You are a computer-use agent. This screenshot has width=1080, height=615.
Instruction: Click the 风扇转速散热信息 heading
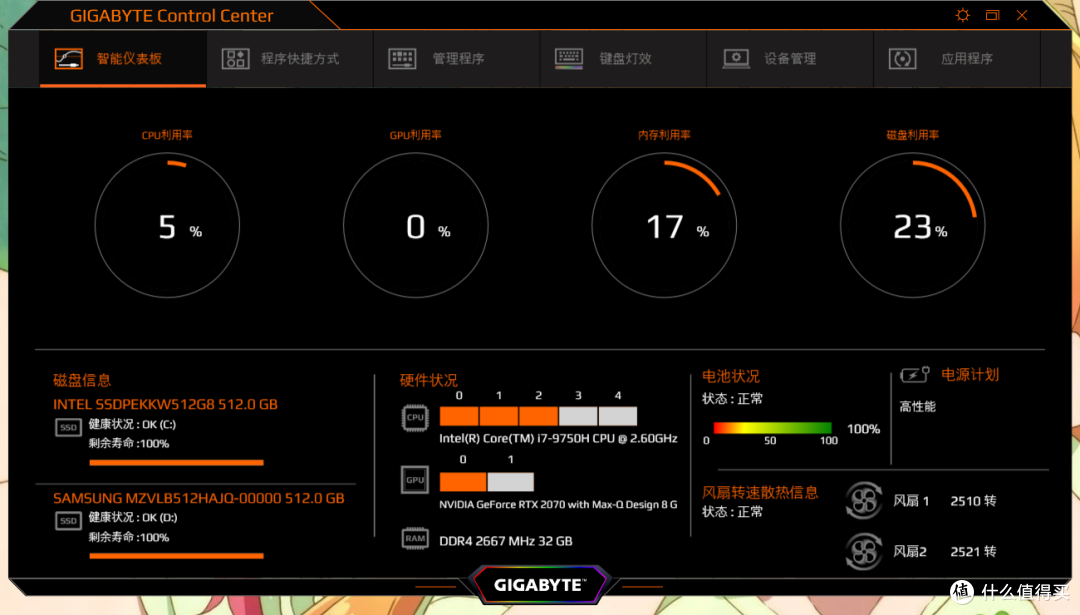760,492
